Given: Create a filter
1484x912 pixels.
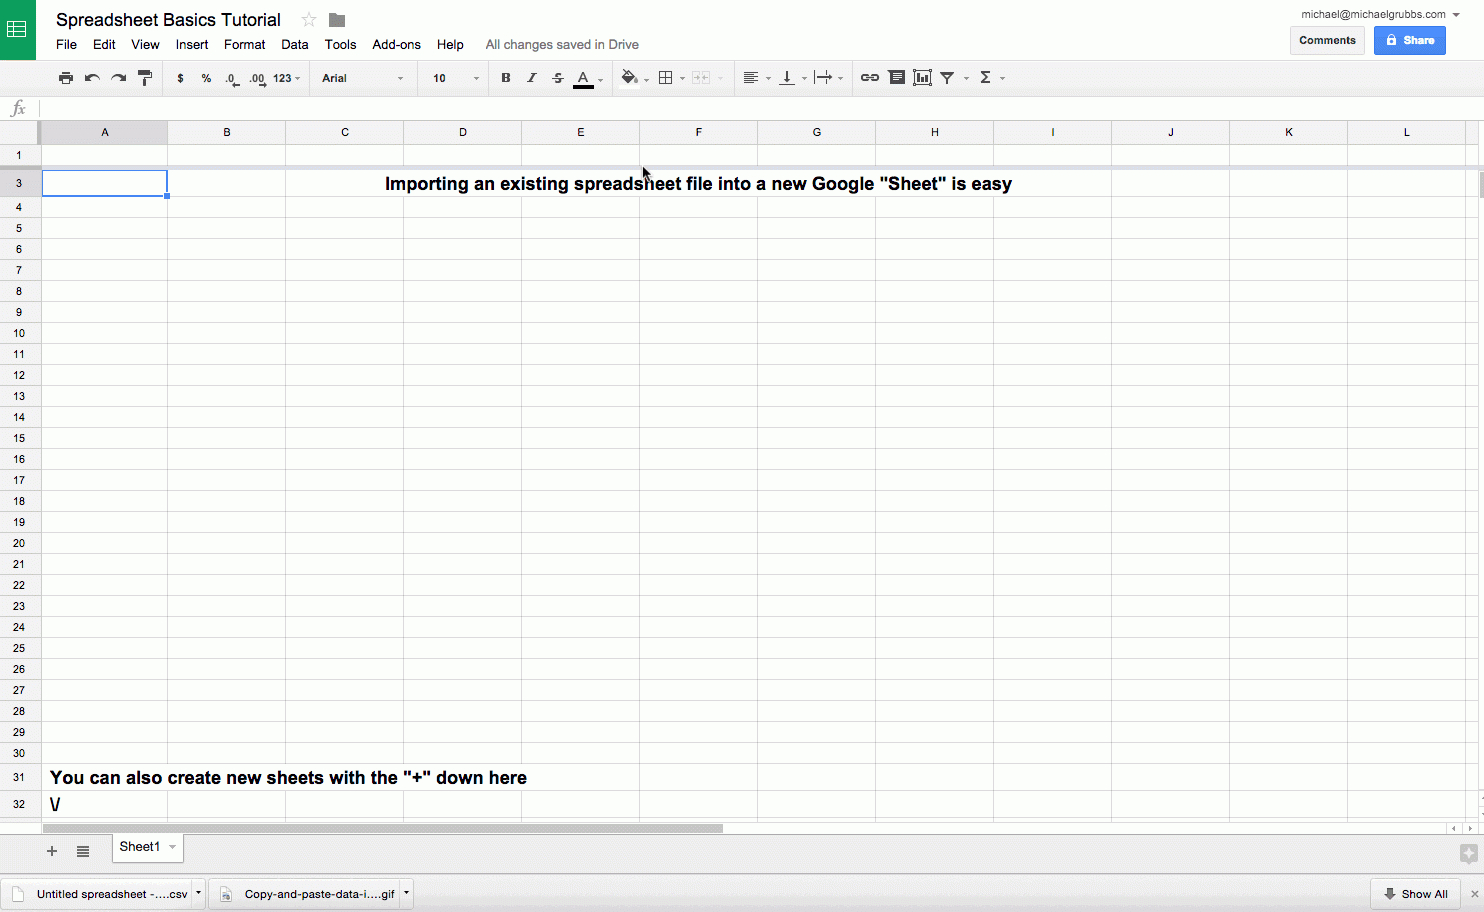Looking at the screenshot, I should point(946,77).
